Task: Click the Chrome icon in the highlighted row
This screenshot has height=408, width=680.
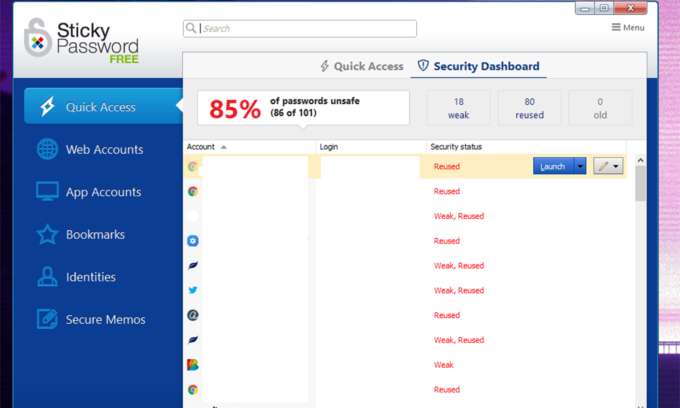Action: pos(193,166)
